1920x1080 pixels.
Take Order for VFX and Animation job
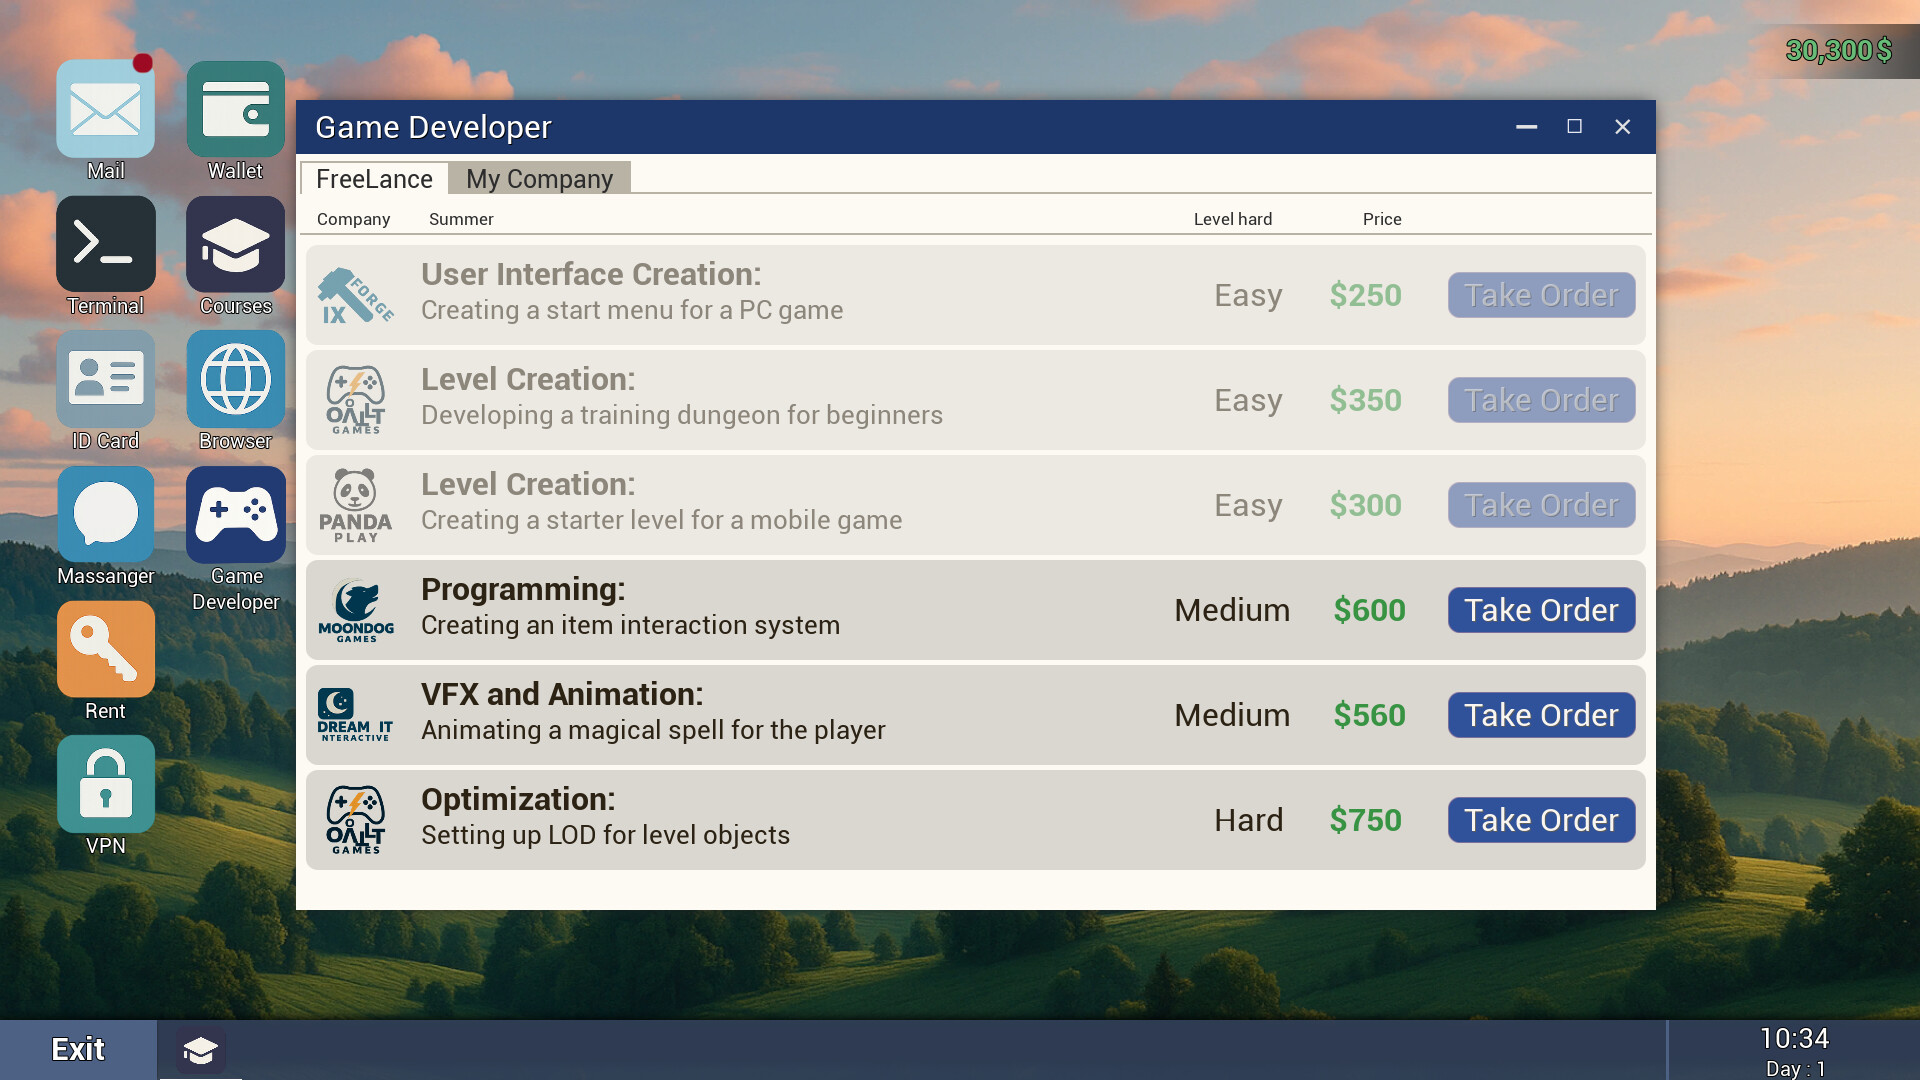tap(1541, 715)
